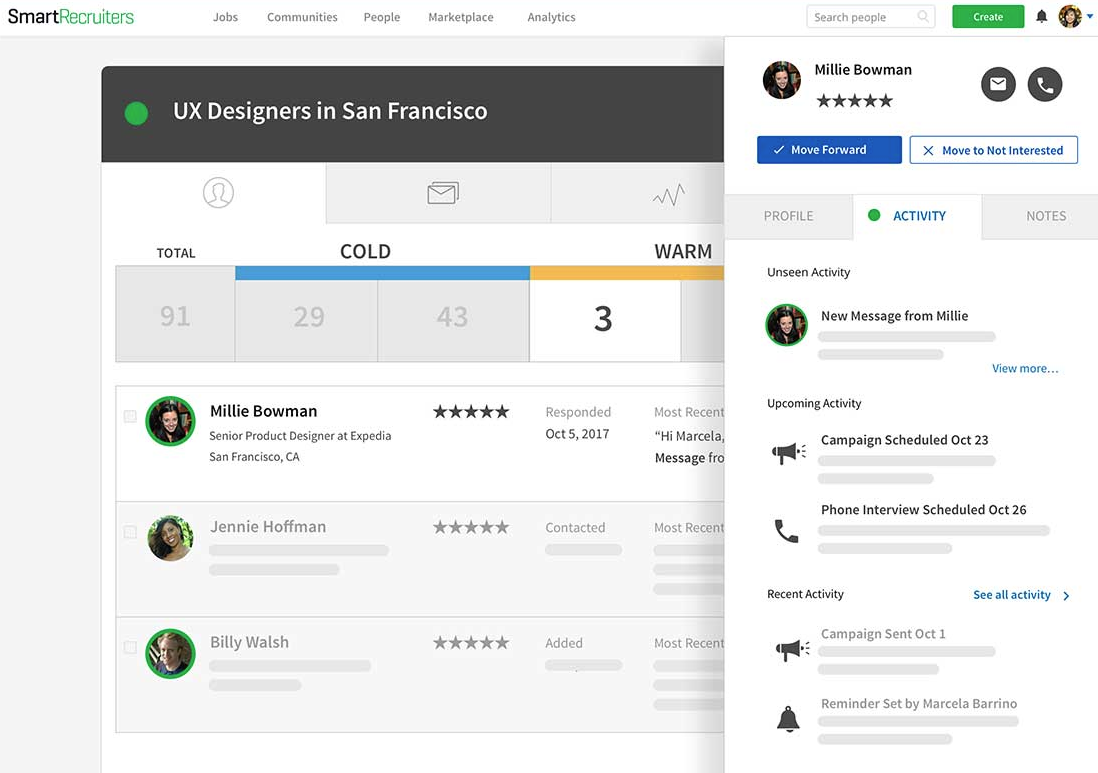Click megaphone icon for Campaign Scheduled Oct 23
The image size is (1098, 773).
(788, 452)
